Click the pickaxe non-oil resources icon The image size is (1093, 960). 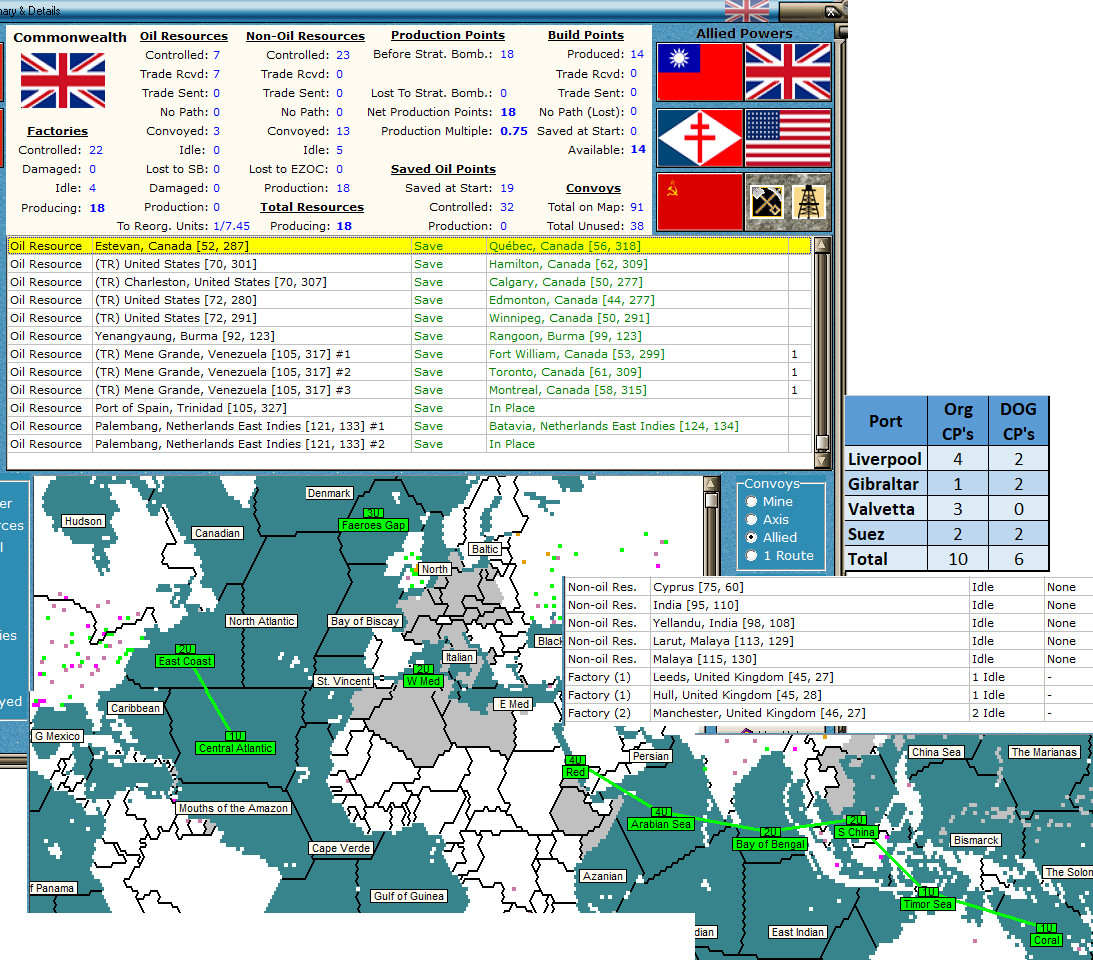(x=766, y=203)
